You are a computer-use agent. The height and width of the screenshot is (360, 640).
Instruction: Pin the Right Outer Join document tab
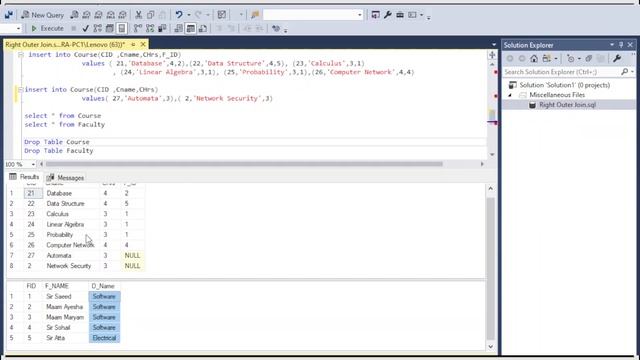click(133, 44)
